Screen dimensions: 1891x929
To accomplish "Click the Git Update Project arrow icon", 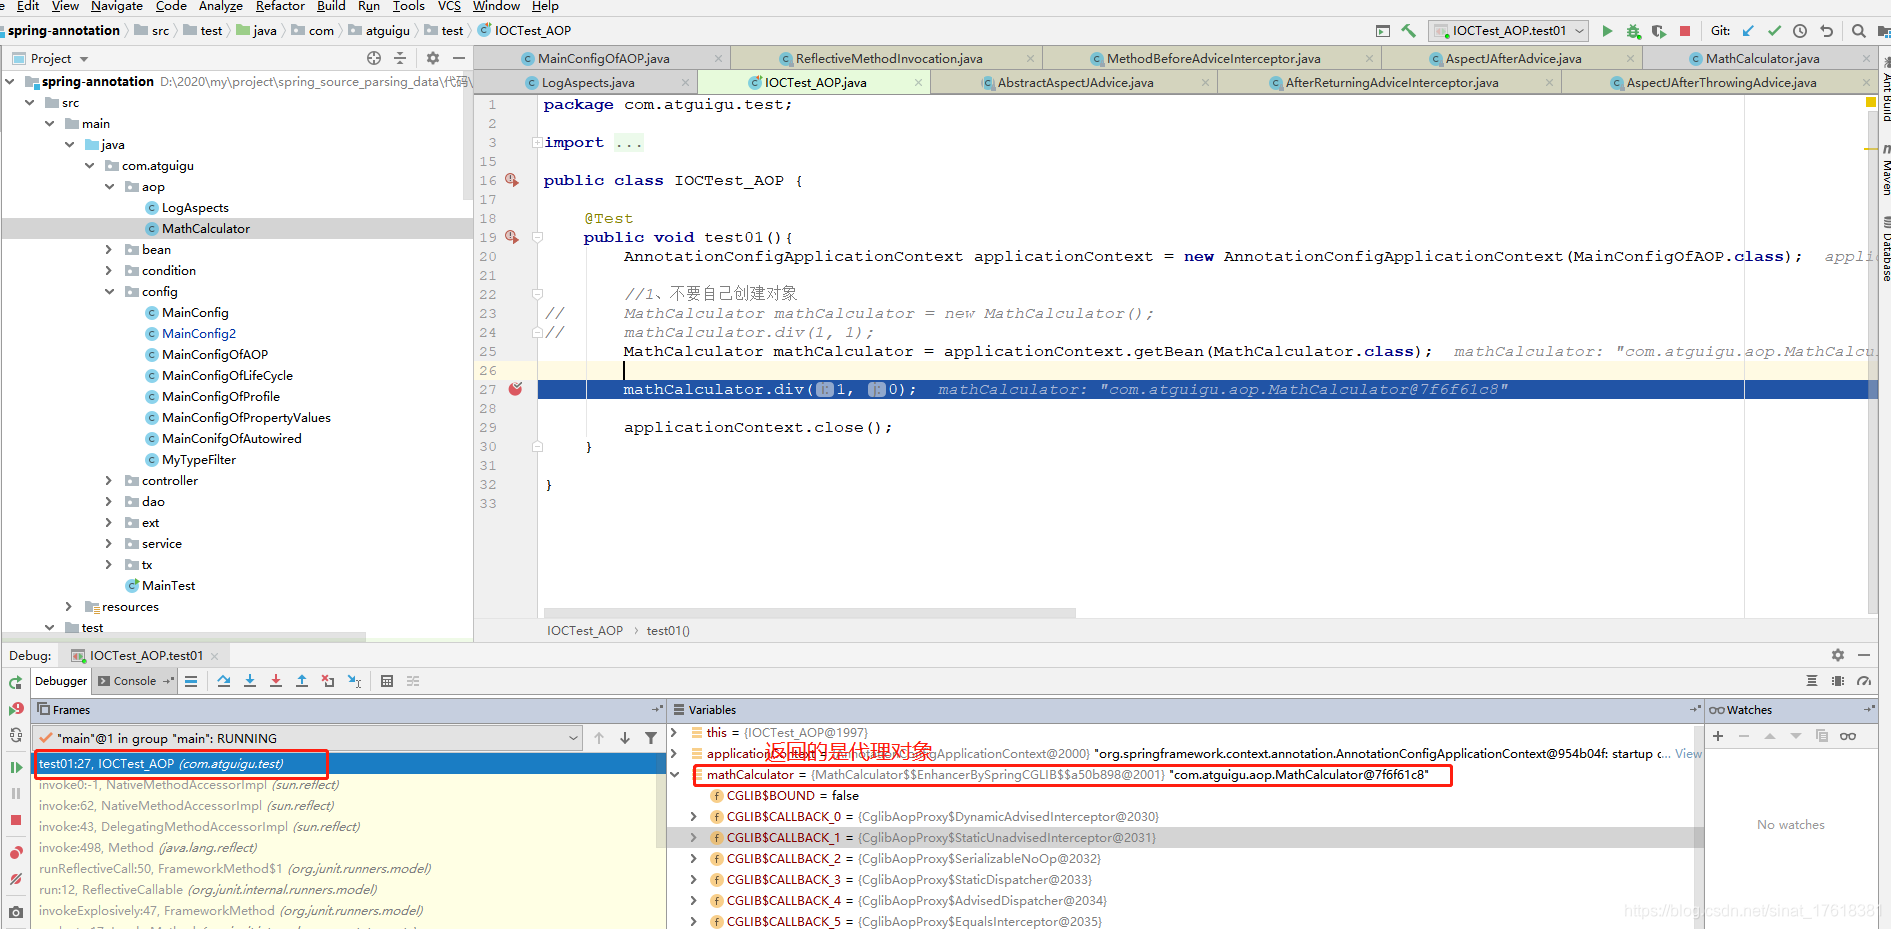I will pyautogui.click(x=1748, y=31).
